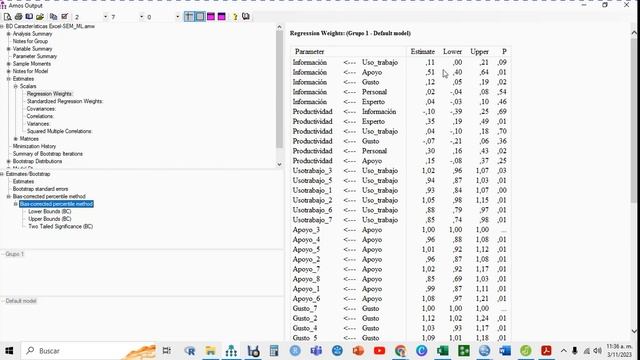Select Notes for Group in tree
The height and width of the screenshot is (360, 640).
coord(30,41)
